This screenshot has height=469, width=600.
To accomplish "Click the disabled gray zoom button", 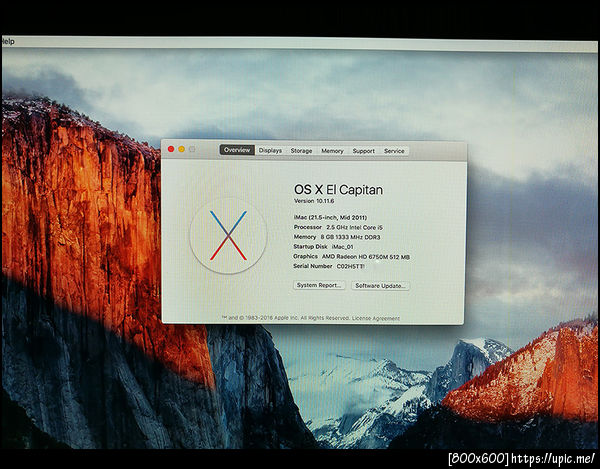I will [192, 149].
